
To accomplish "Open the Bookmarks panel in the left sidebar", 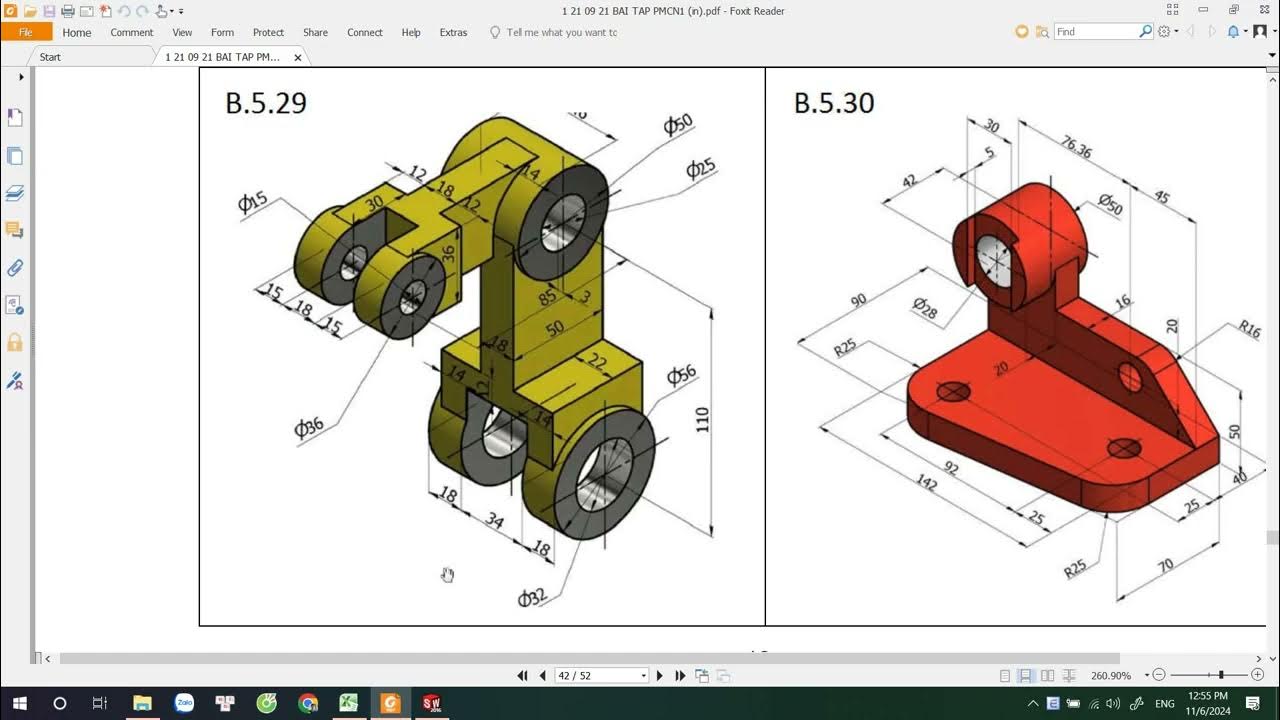I will click(x=15, y=118).
